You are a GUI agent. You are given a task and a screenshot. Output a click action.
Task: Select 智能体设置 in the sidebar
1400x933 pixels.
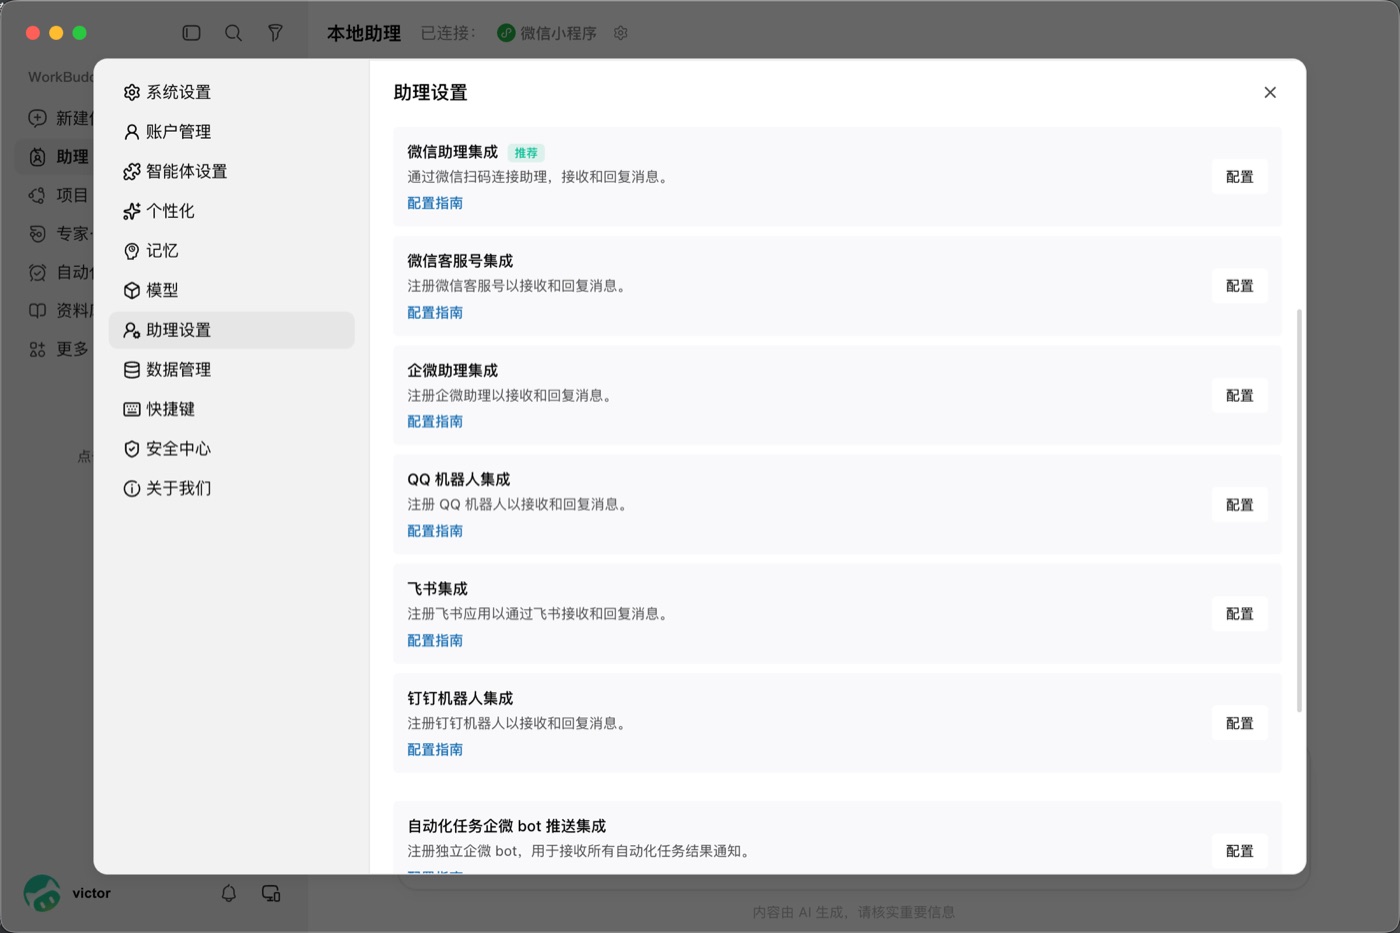(x=231, y=171)
